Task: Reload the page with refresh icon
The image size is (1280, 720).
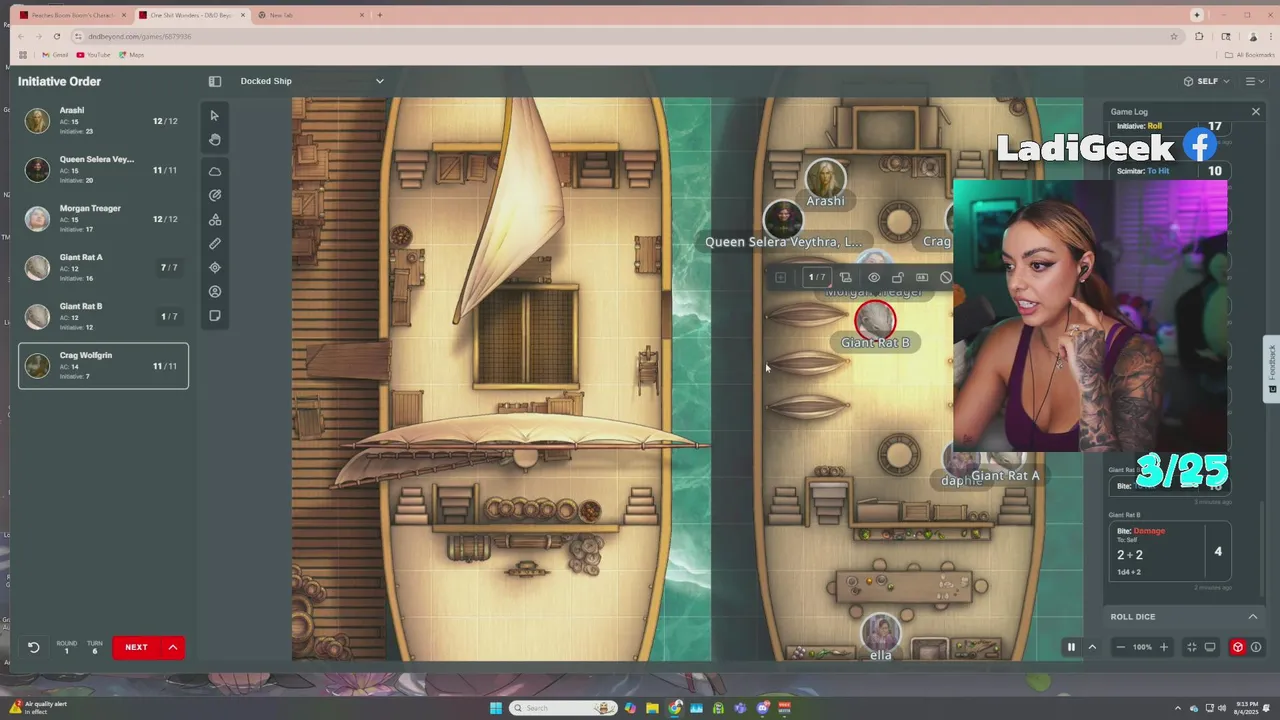Action: click(57, 36)
